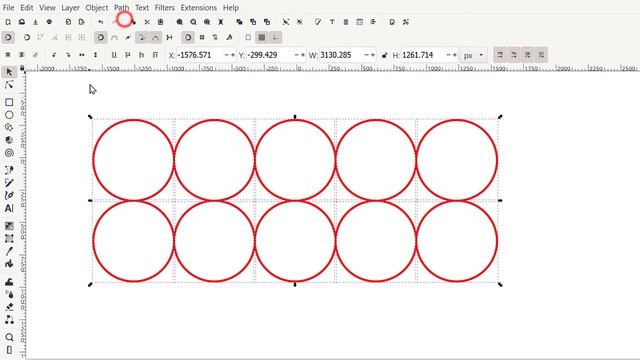Screen dimensions: 640x360
Task: Select the Node editing tool
Action: (x=9, y=85)
